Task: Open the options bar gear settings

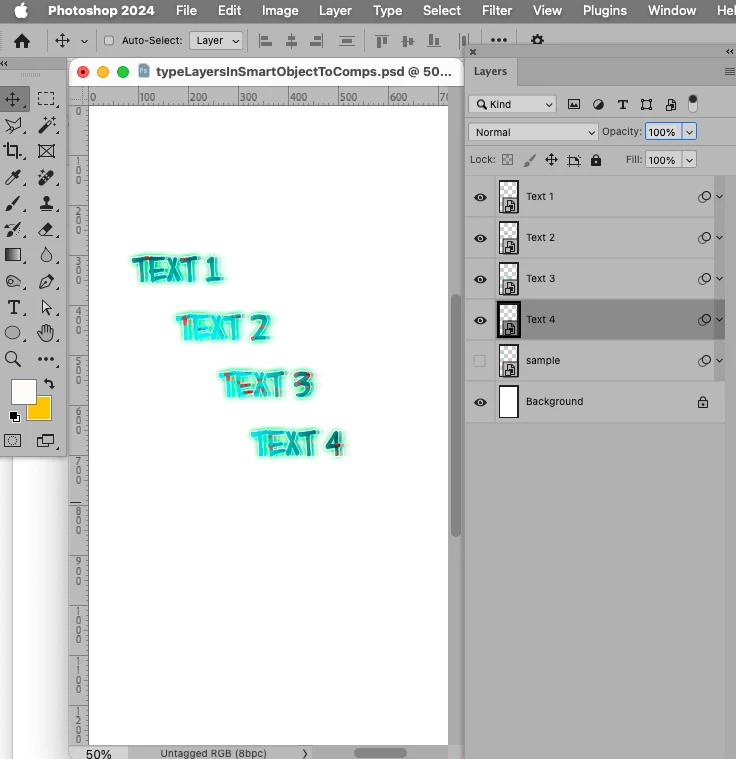Action: tap(537, 40)
